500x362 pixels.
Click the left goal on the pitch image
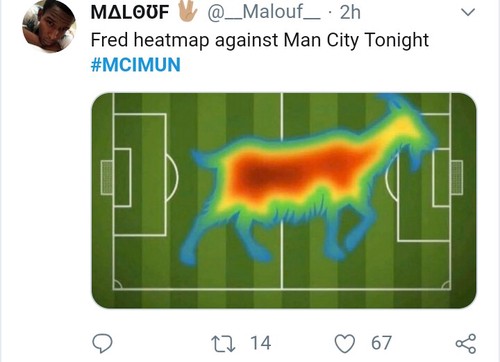click(107, 177)
